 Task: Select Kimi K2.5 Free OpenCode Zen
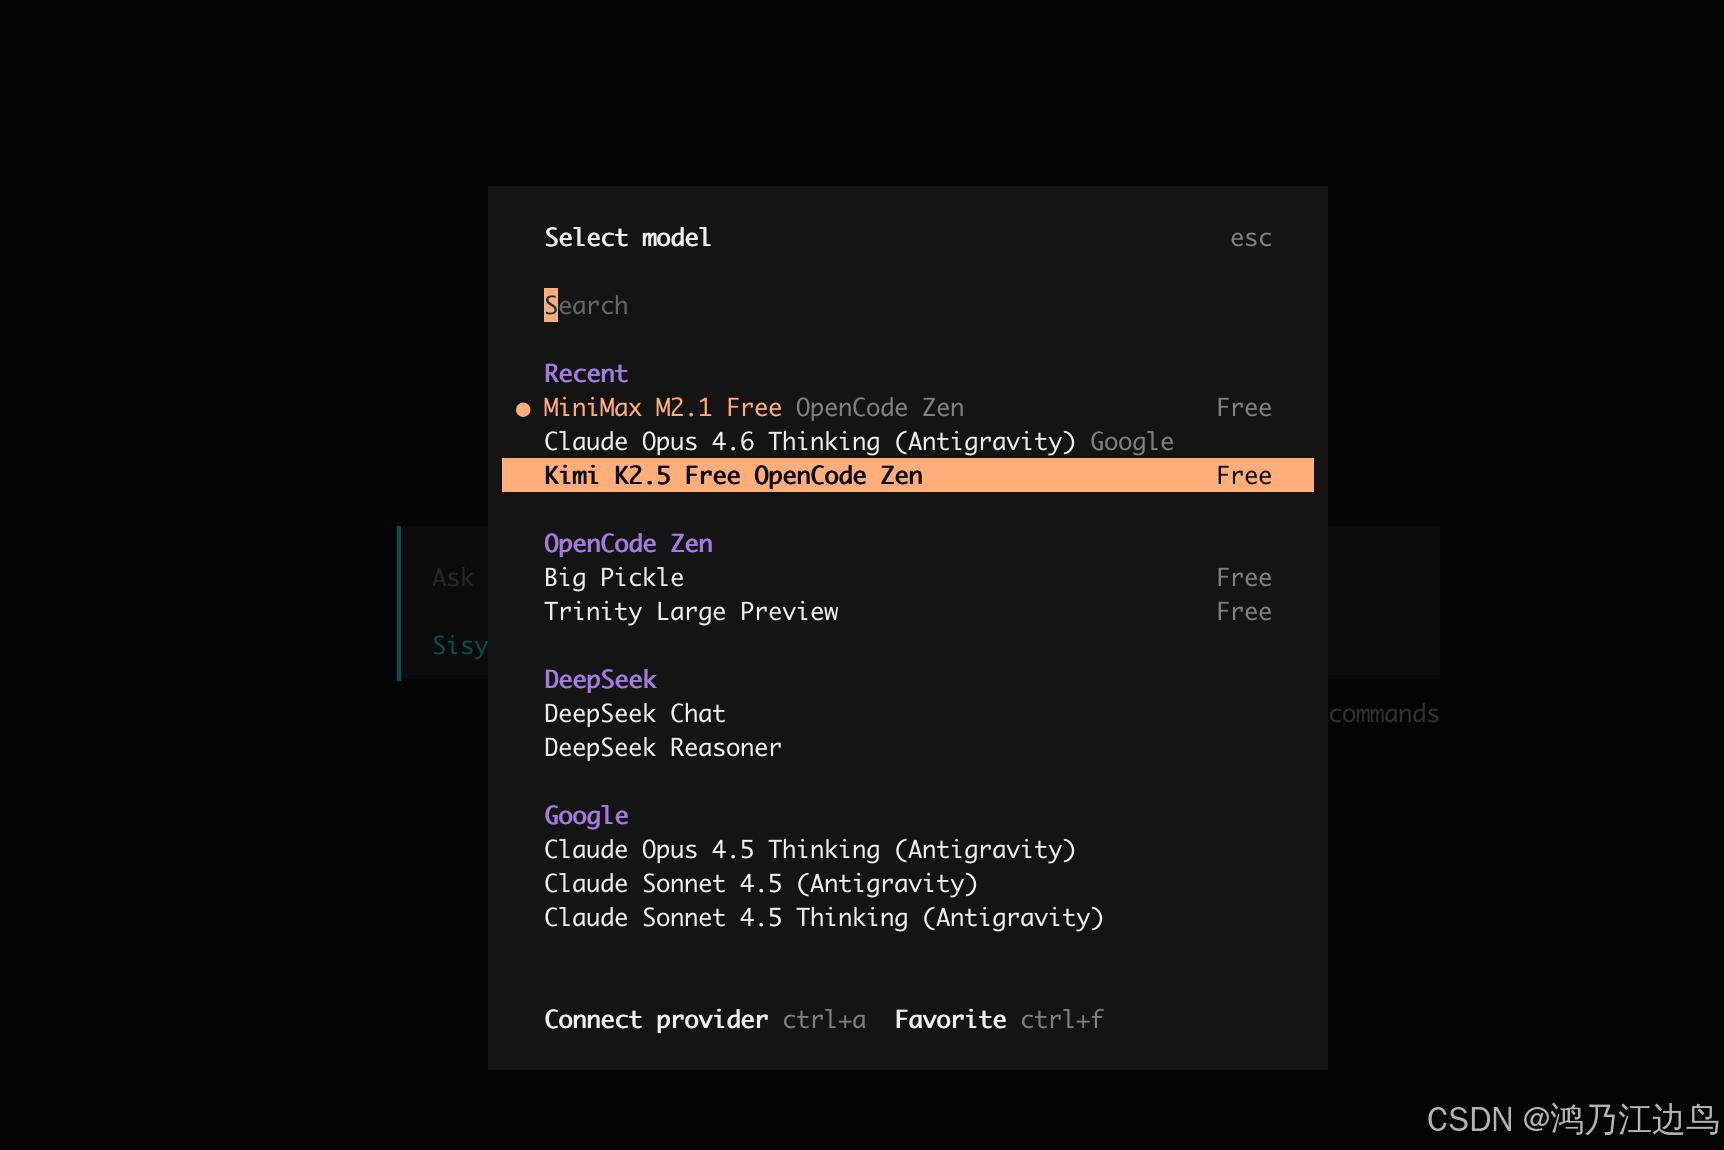(907, 476)
